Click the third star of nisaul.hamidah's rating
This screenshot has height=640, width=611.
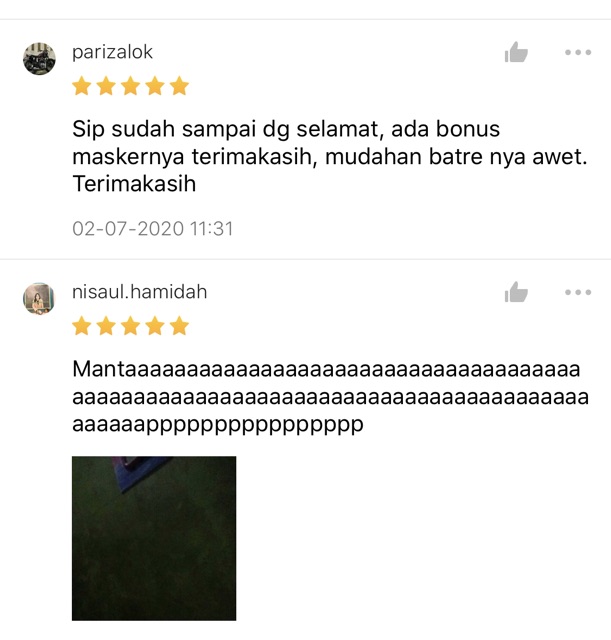pyautogui.click(x=131, y=326)
